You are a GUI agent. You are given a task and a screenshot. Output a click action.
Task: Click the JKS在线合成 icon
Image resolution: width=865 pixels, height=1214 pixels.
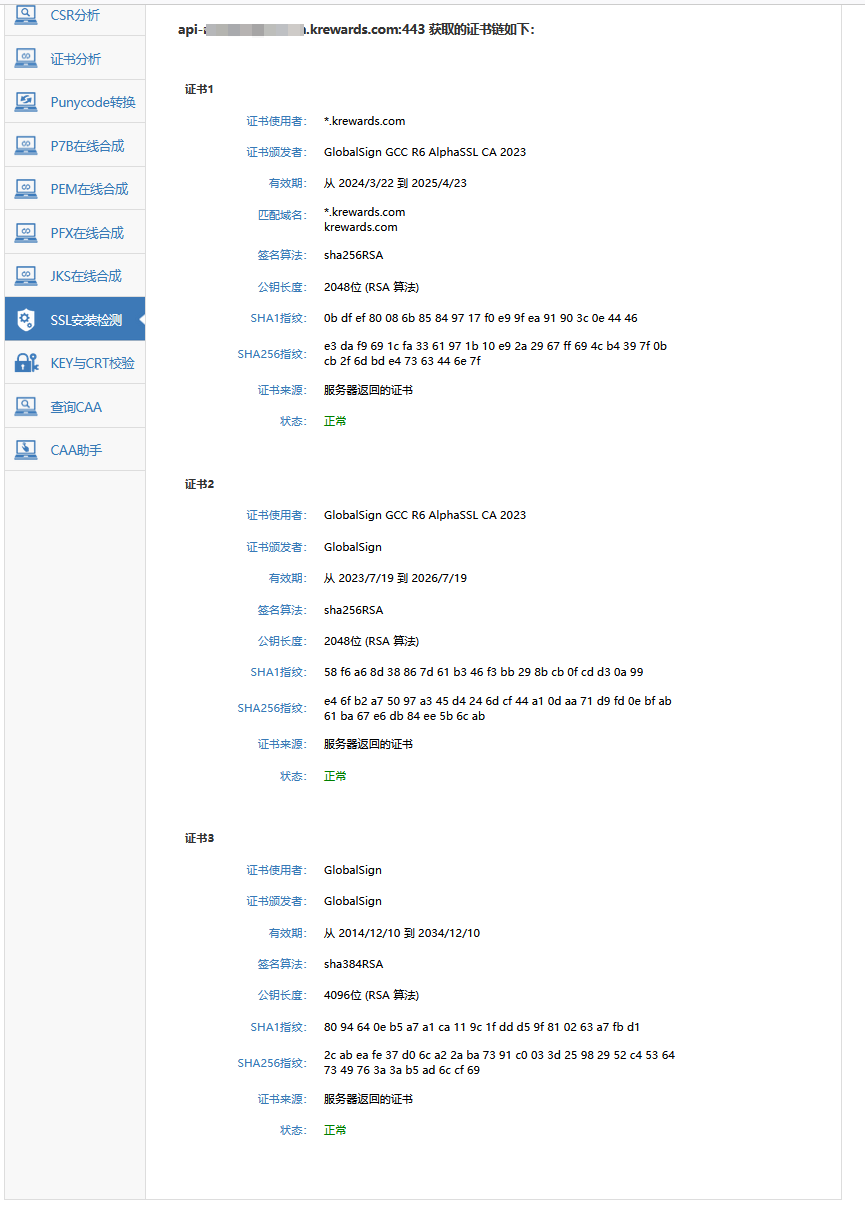coord(26,275)
